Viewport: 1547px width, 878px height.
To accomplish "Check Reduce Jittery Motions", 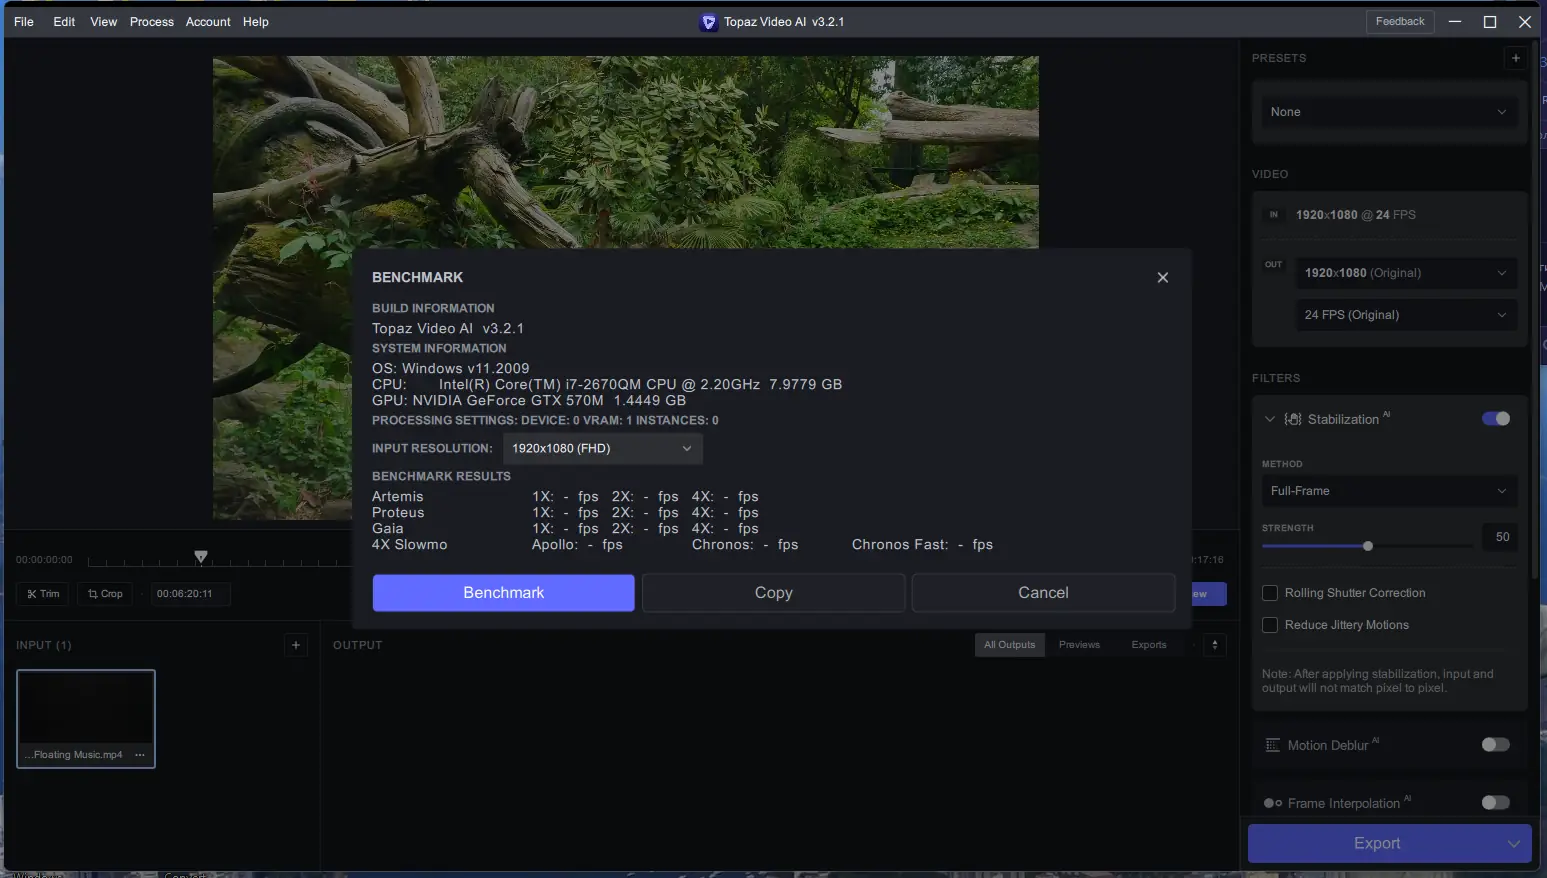I will [x=1270, y=625].
